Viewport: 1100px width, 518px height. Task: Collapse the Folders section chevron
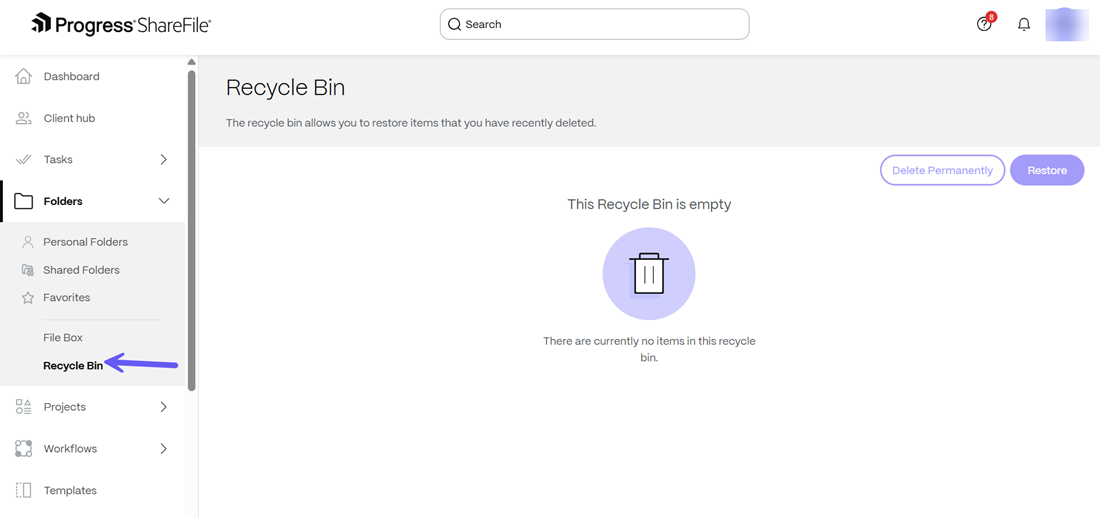click(164, 201)
